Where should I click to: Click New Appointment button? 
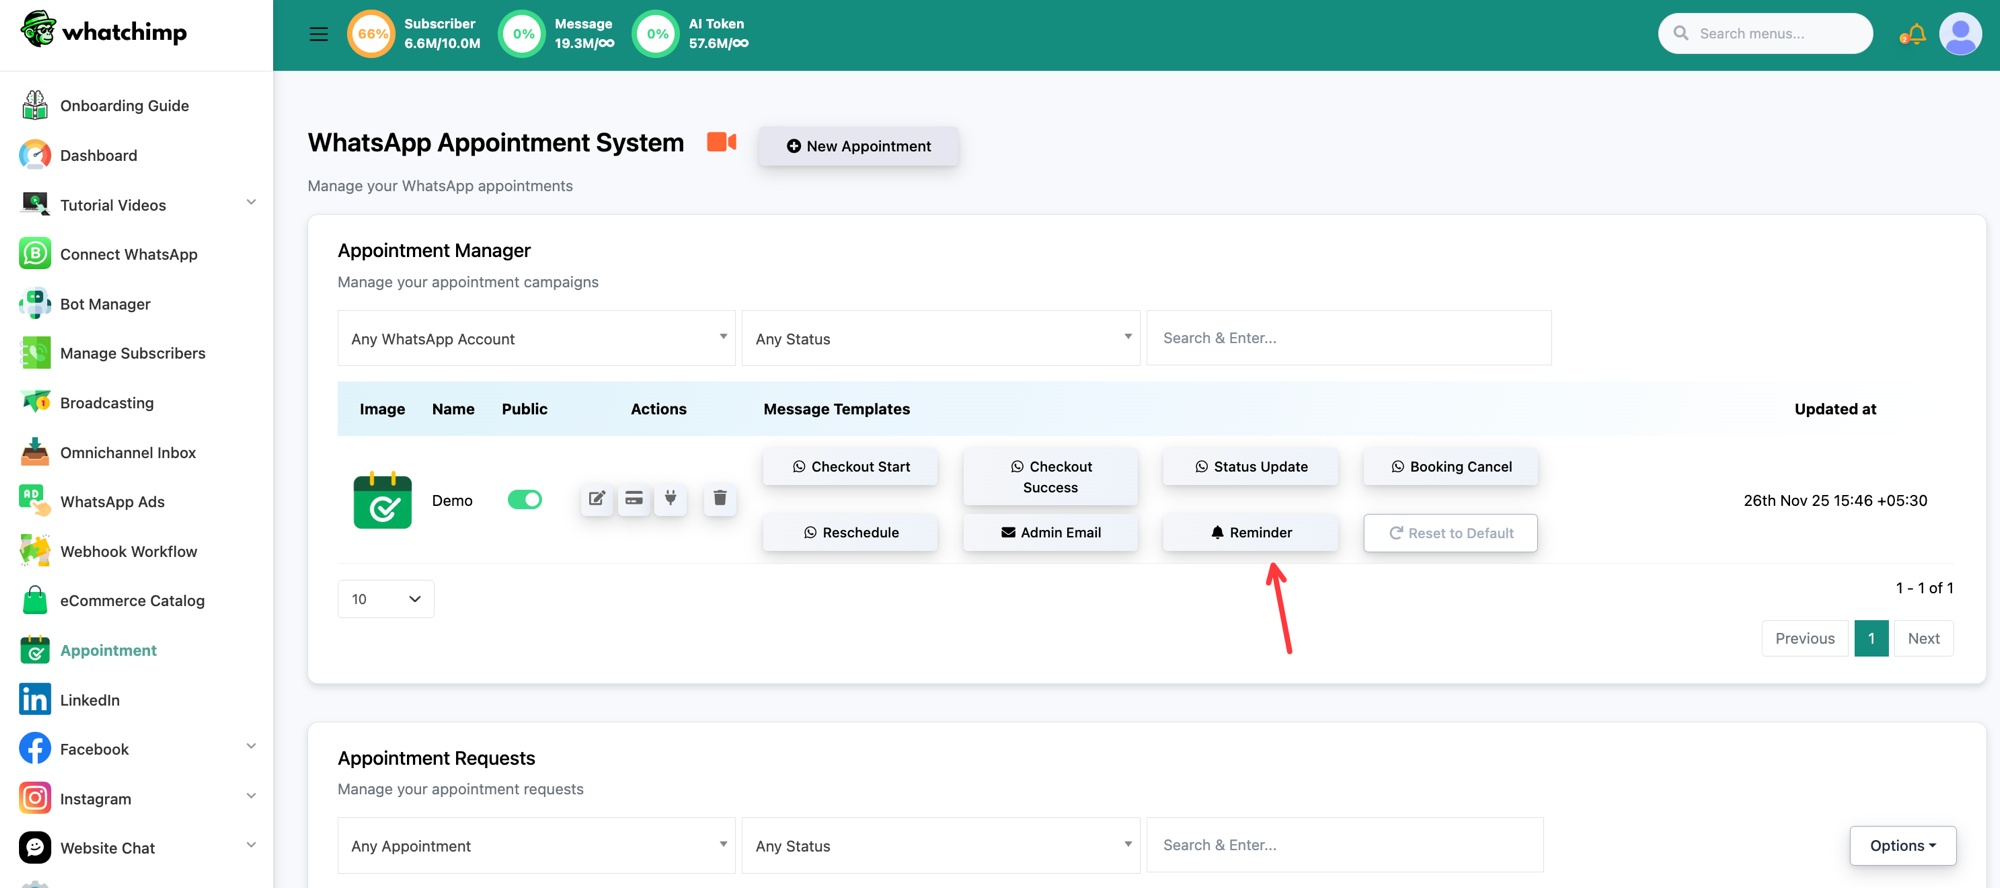point(859,146)
